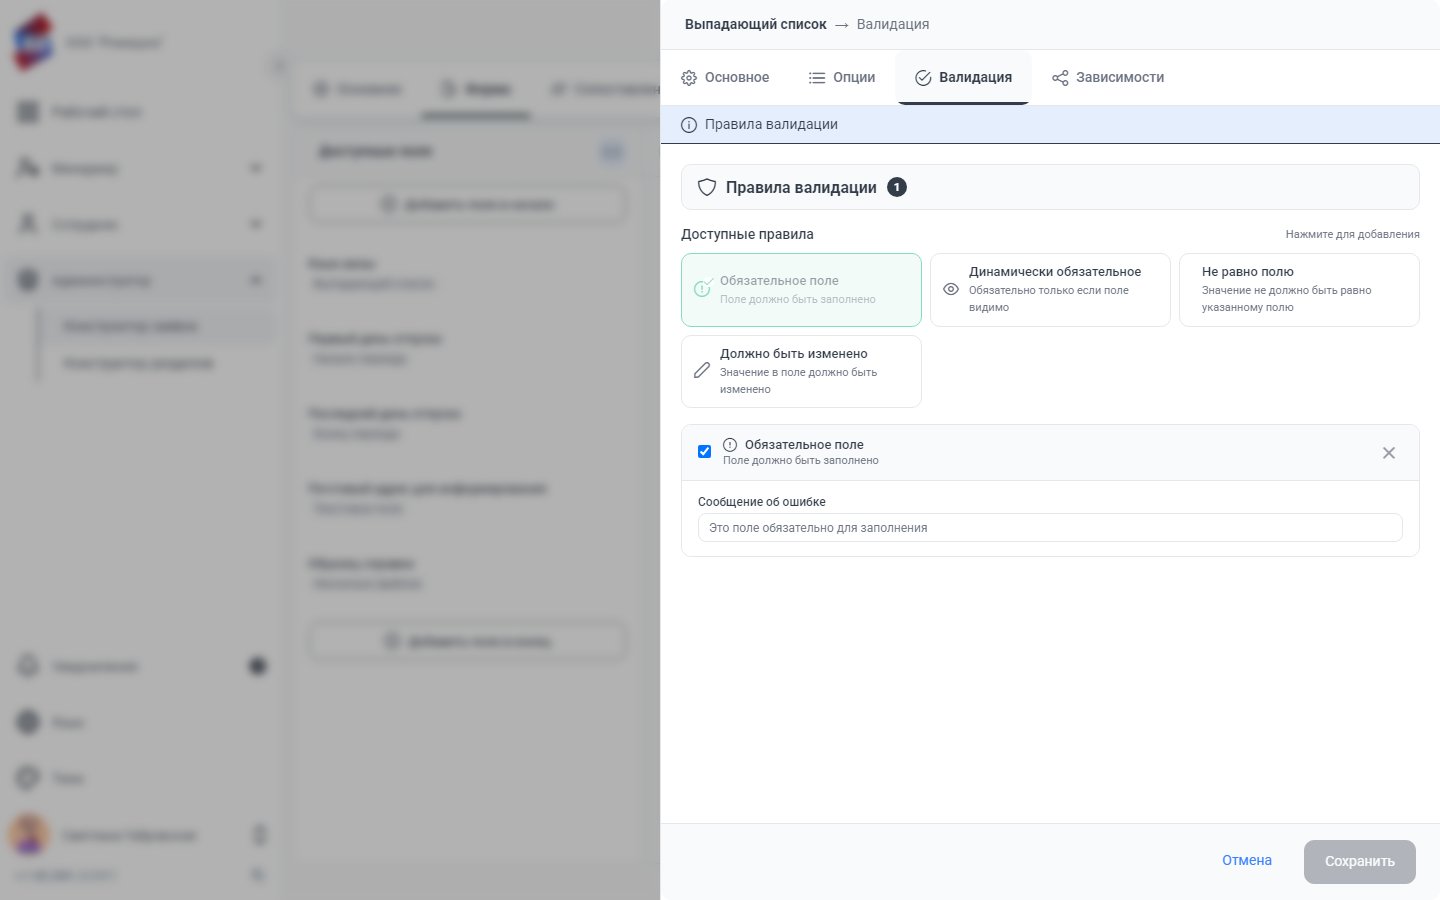Click the Нажмите для добавления hint text

1352,234
